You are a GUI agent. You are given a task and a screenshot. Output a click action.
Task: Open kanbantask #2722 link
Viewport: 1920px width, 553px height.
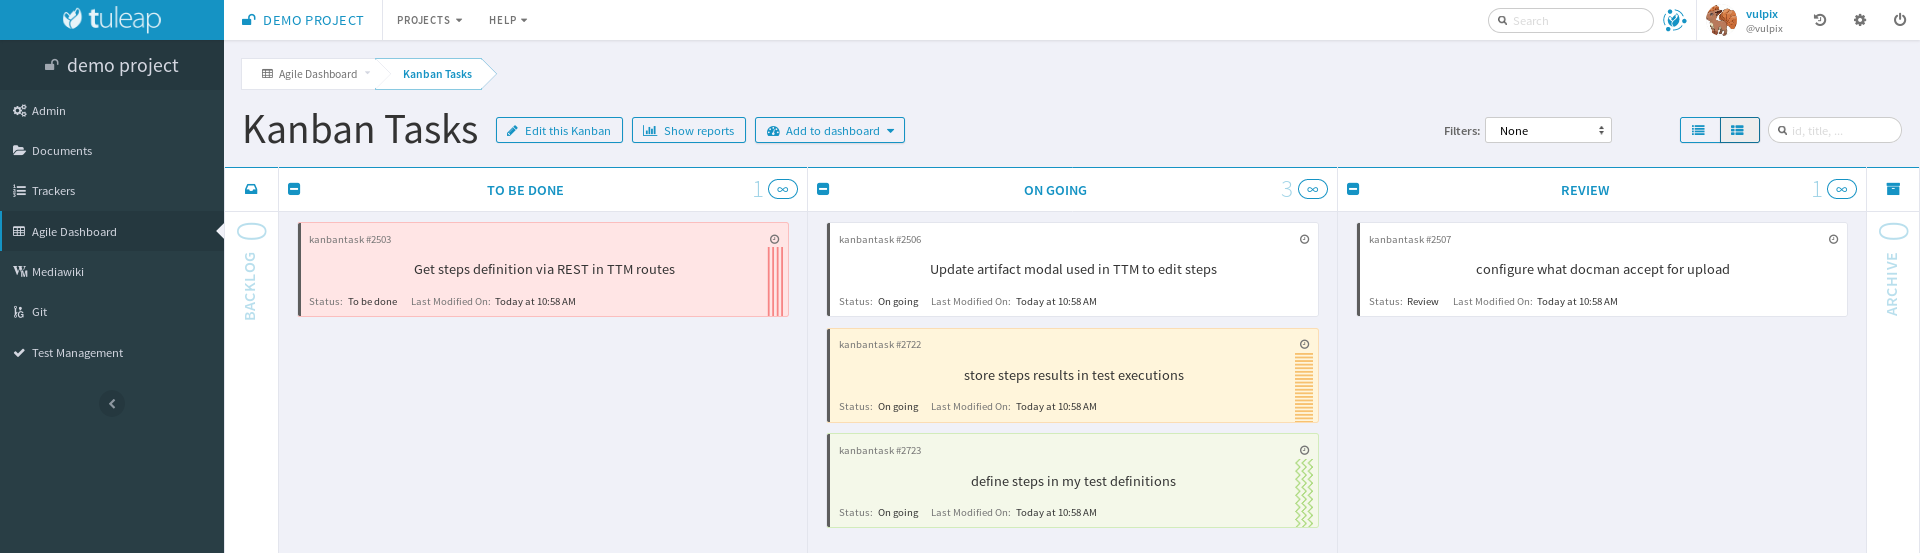pos(880,345)
